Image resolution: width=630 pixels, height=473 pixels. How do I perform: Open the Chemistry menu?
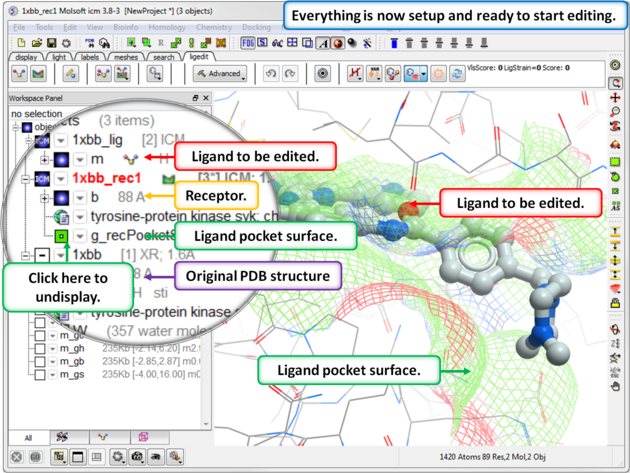point(213,27)
